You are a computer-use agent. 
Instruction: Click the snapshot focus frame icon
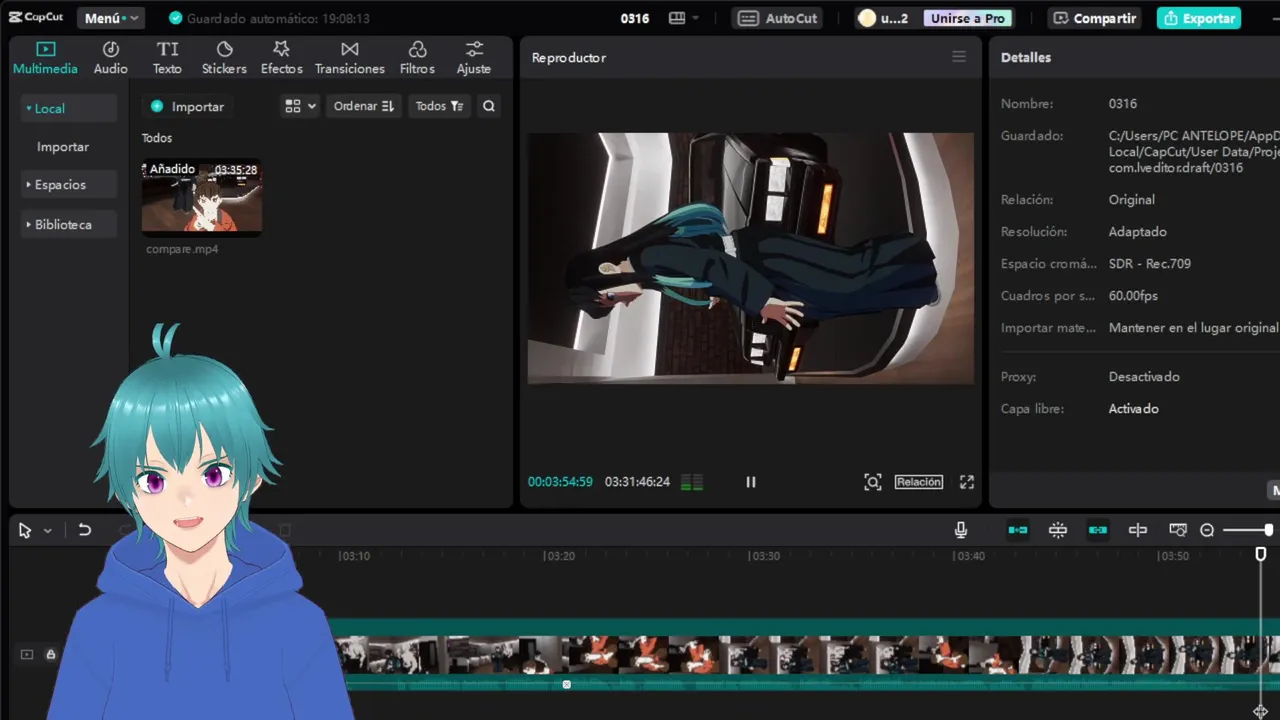pos(873,482)
